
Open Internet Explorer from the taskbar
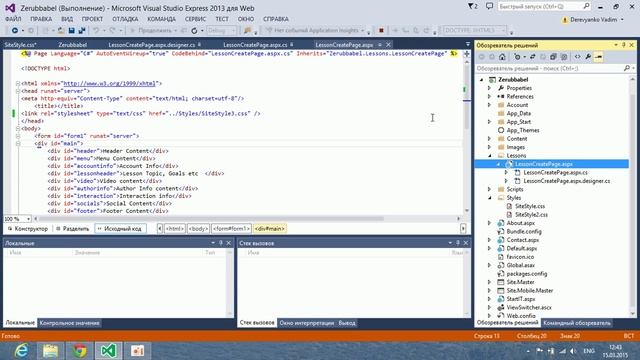pyautogui.click(x=20, y=351)
